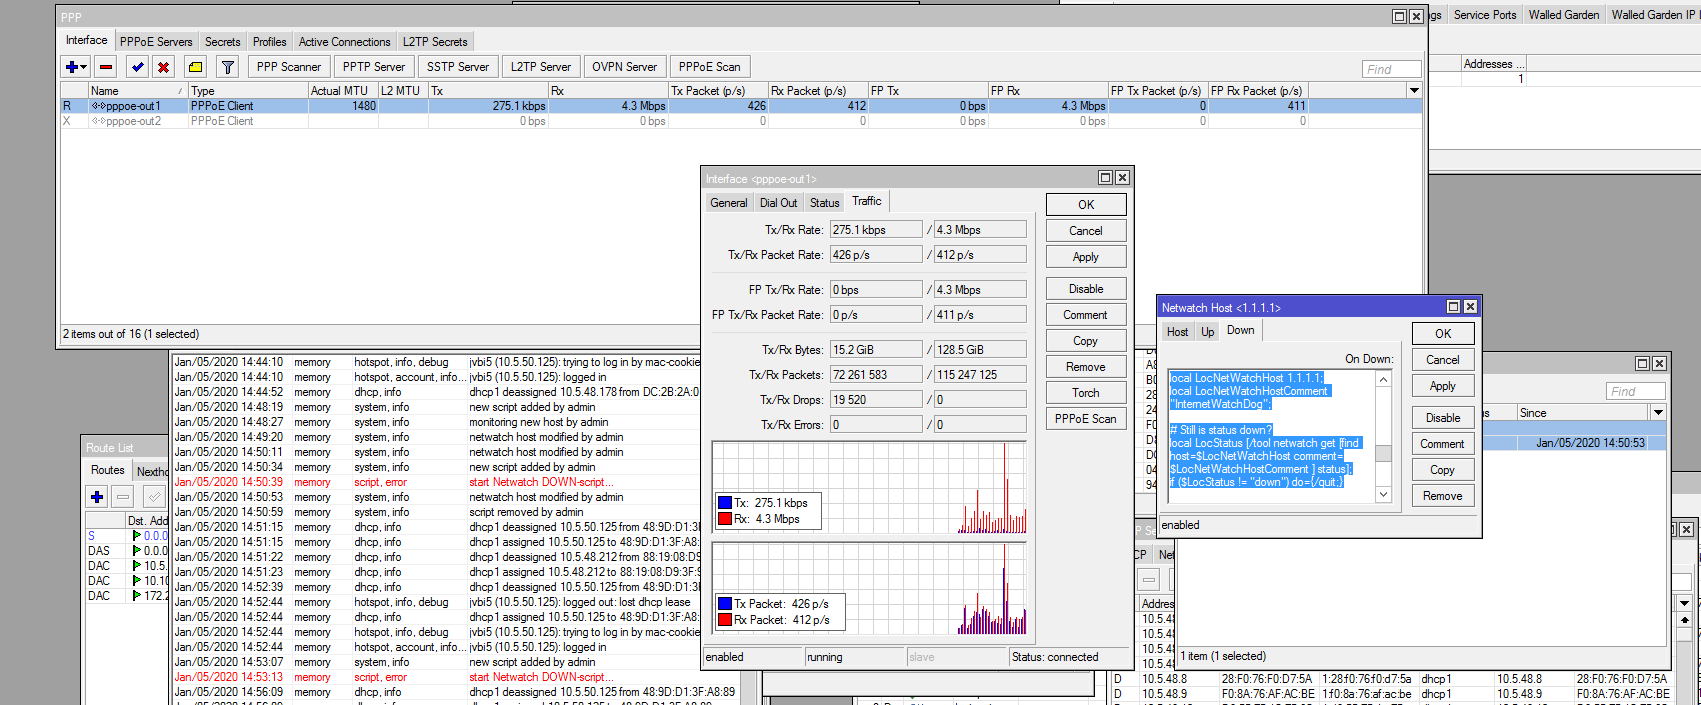Image resolution: width=1701 pixels, height=705 pixels.
Task: Click the blue plus icon in Route List window
Action: click(x=97, y=496)
